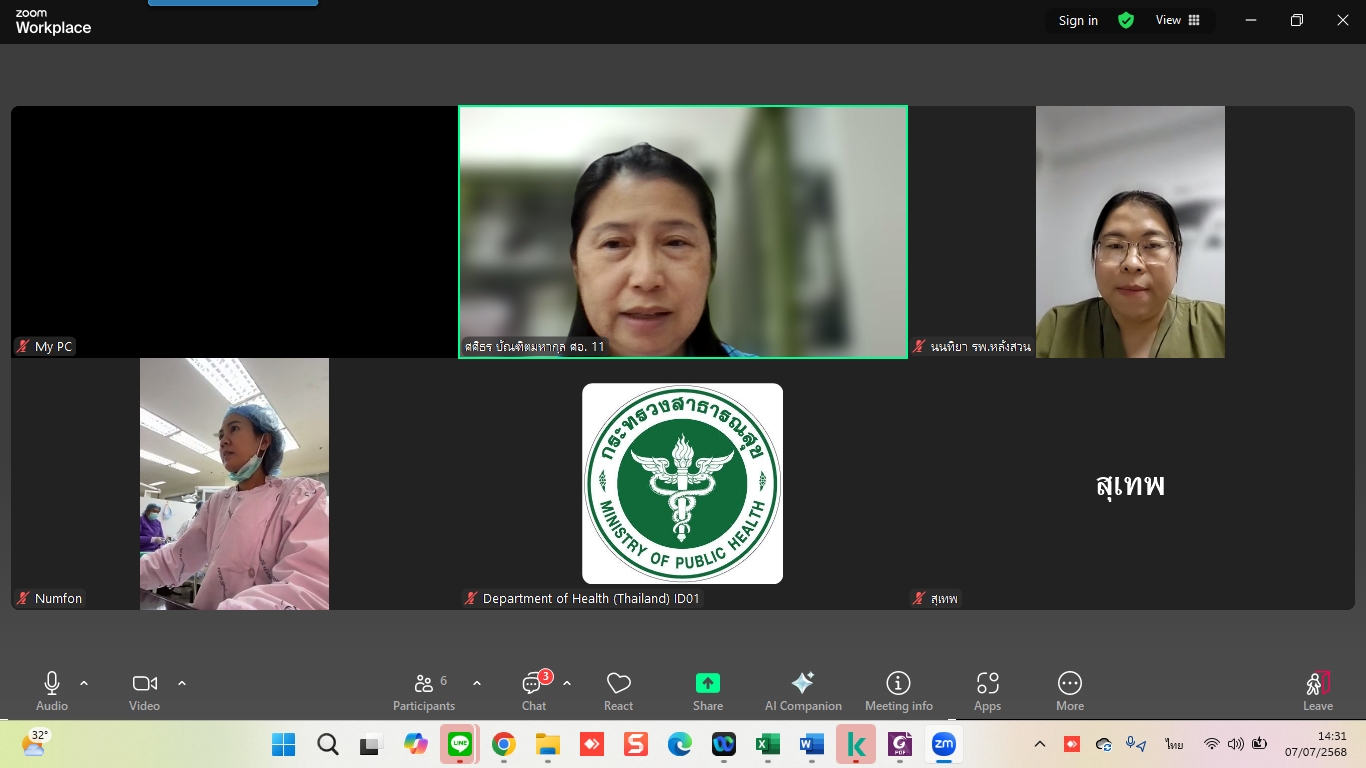Viewport: 1366px width, 768px height.
Task: Open the Apps panel
Action: (987, 691)
